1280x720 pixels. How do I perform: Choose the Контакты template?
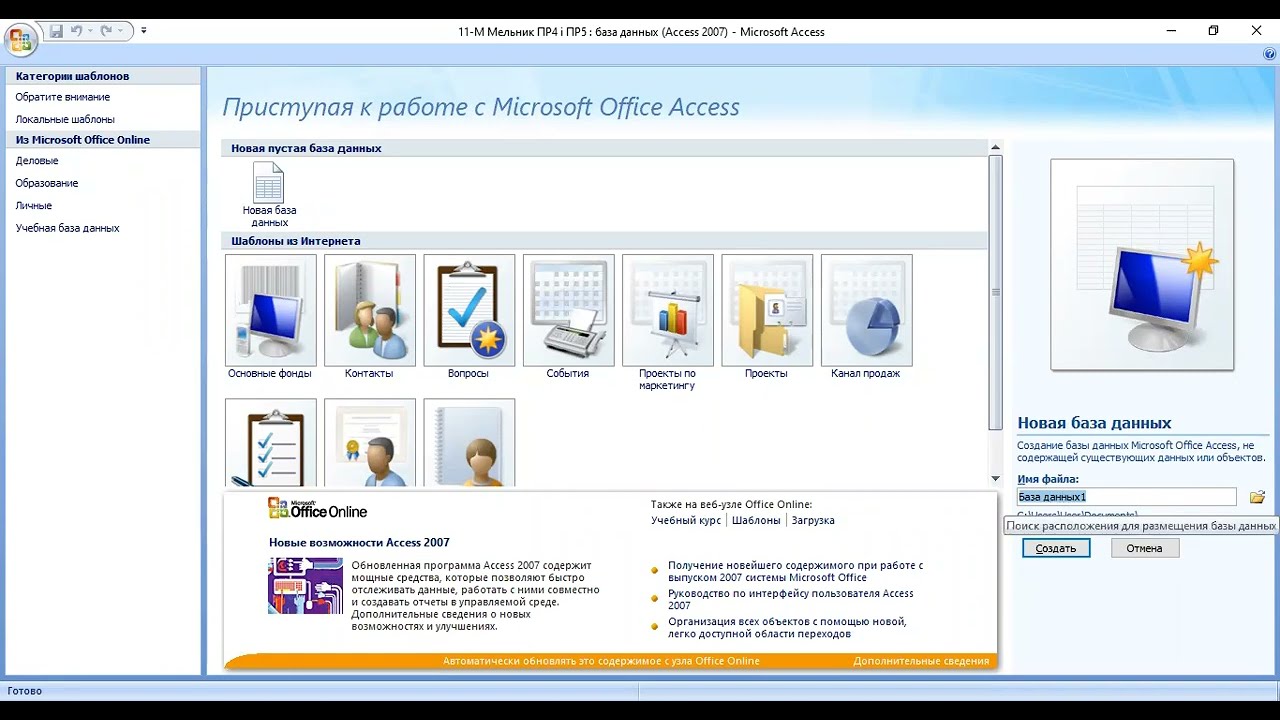369,317
